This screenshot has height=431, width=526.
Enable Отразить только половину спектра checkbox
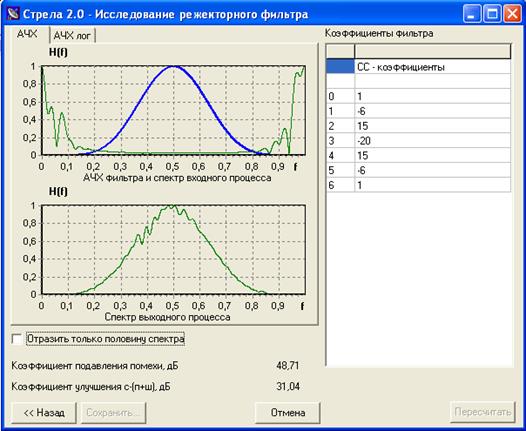[16, 339]
